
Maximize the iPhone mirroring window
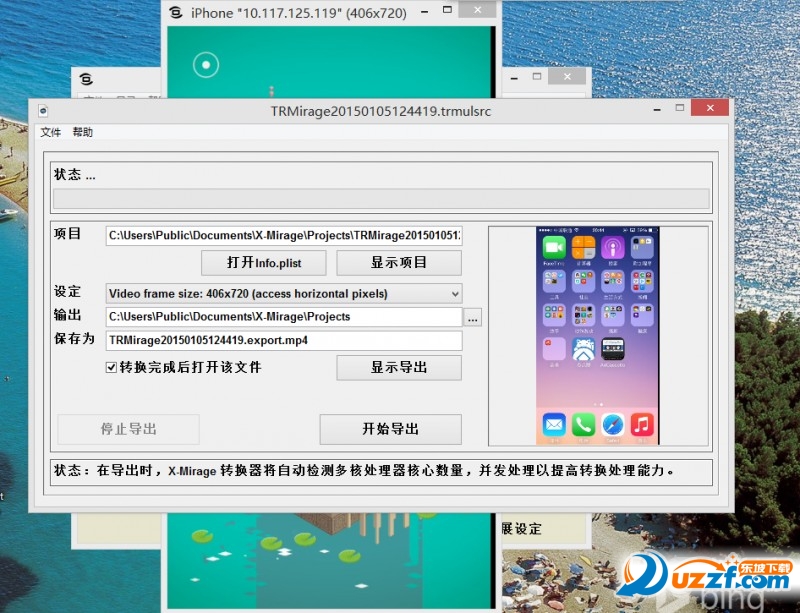click(447, 10)
